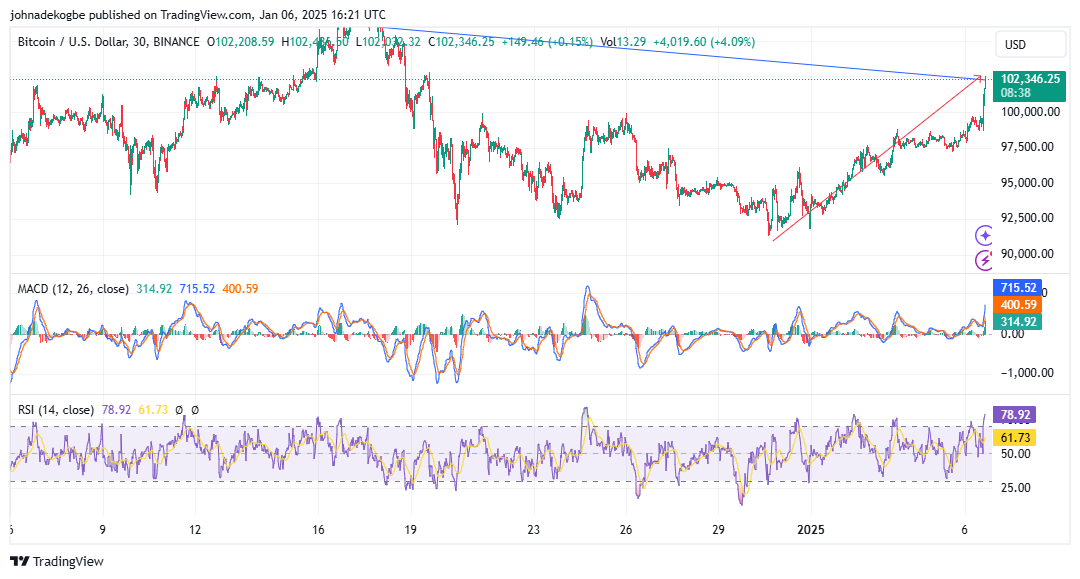Click the 90,000.00 price axis label
The height and width of the screenshot is (579, 1080).
[1027, 253]
